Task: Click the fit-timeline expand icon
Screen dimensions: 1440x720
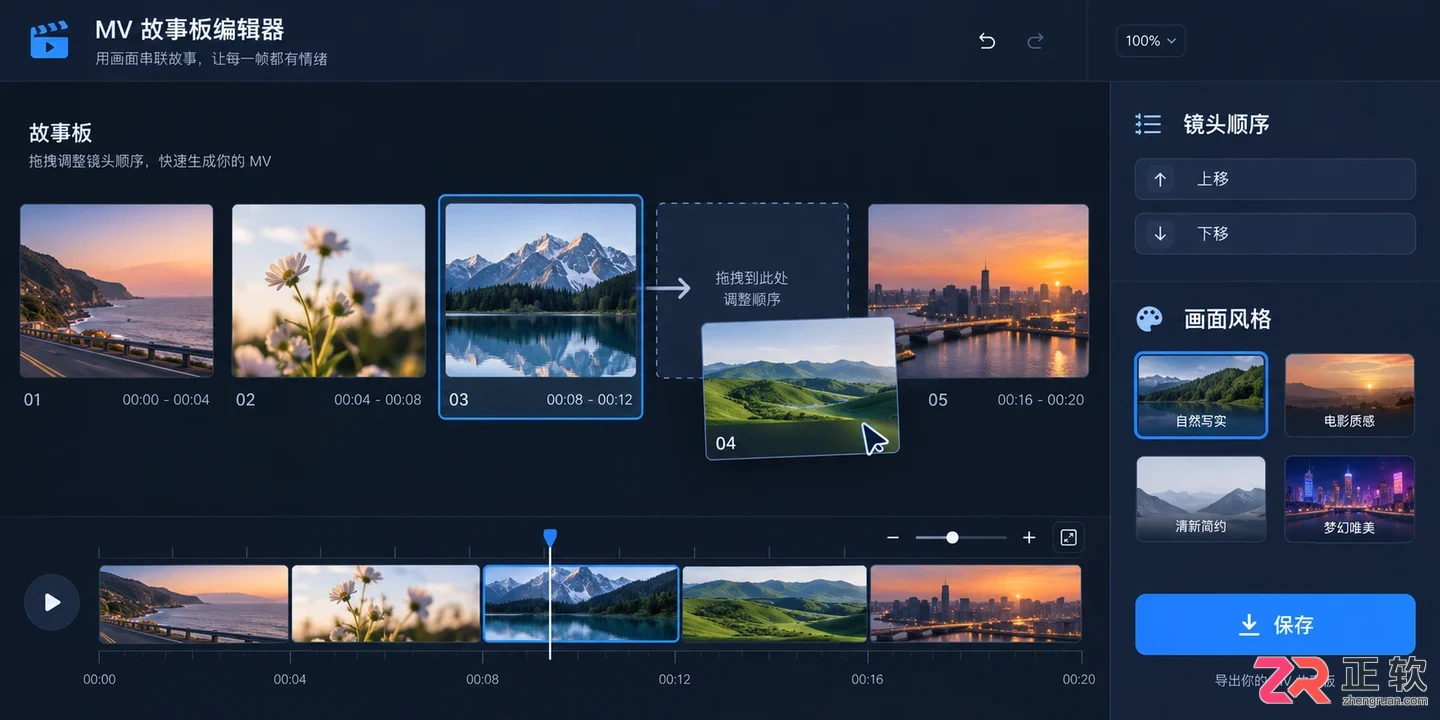Action: click(1068, 538)
